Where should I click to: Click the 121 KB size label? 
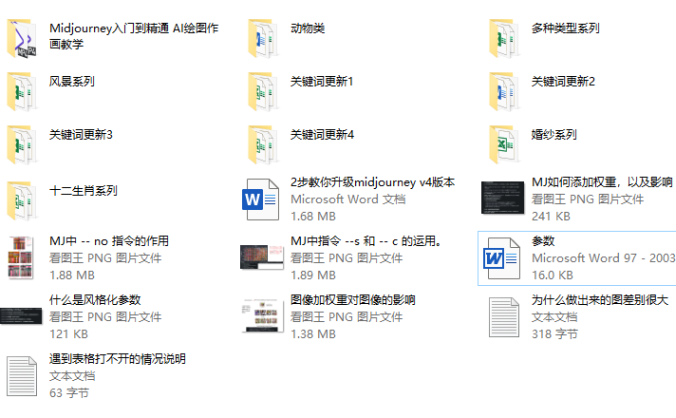(69, 334)
